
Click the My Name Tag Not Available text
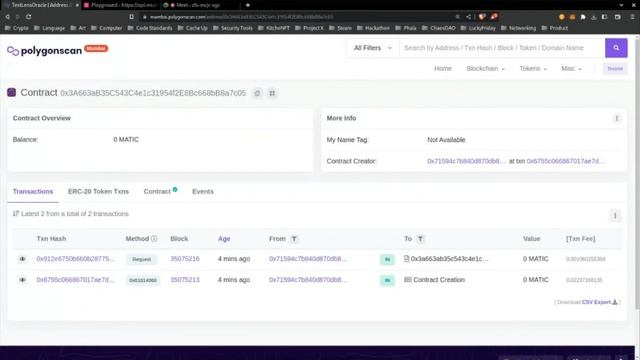pyautogui.click(x=446, y=140)
